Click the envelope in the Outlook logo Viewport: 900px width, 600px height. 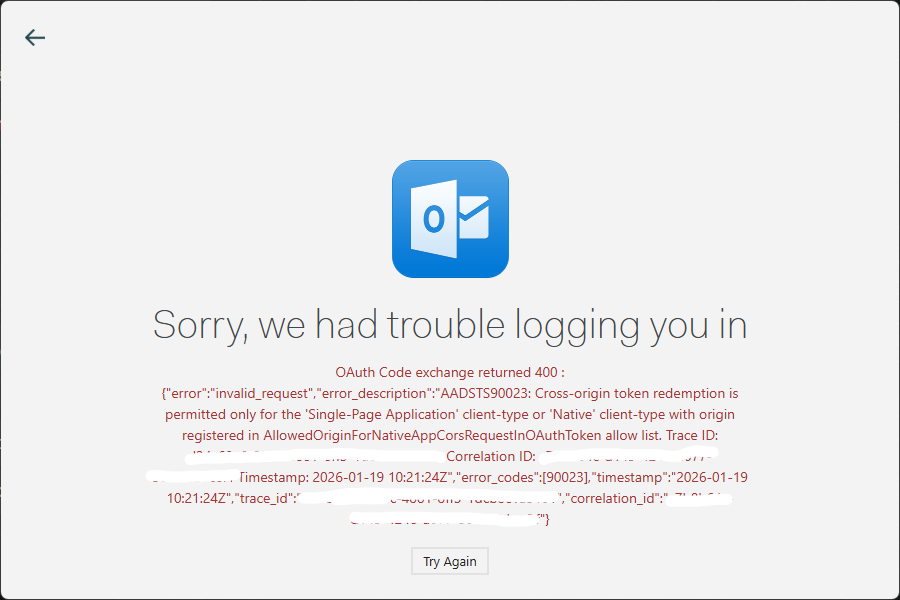tap(474, 218)
